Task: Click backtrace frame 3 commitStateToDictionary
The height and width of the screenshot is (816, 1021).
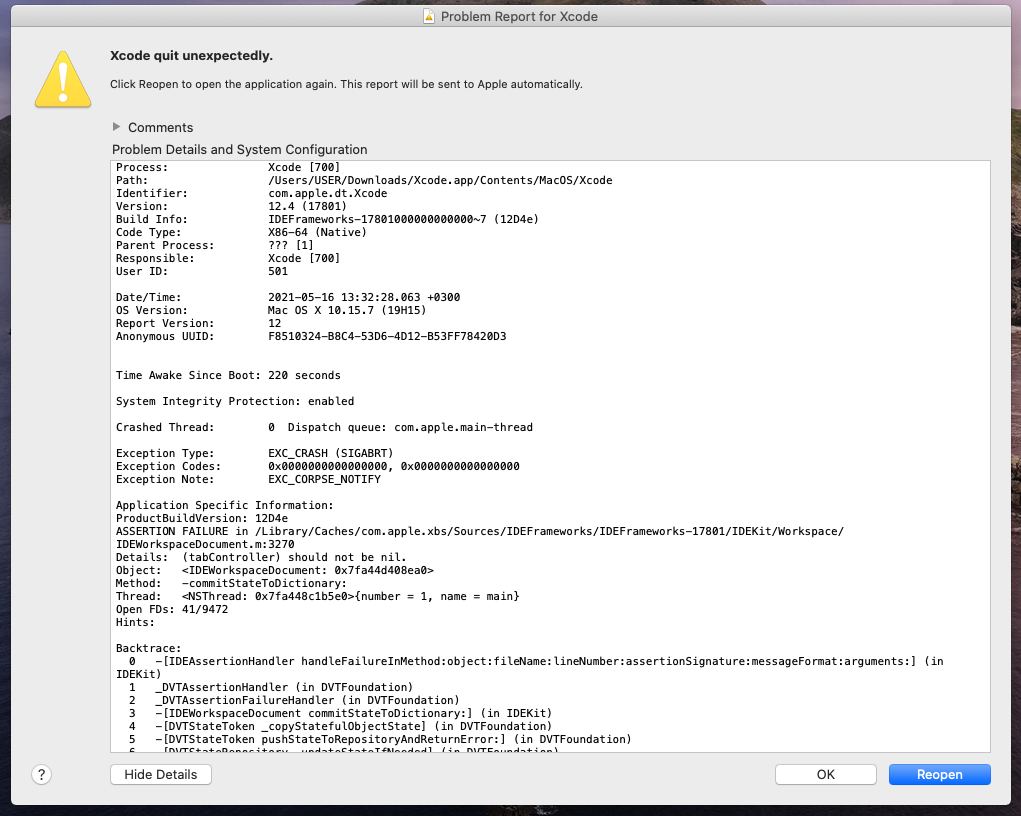Action: point(341,714)
